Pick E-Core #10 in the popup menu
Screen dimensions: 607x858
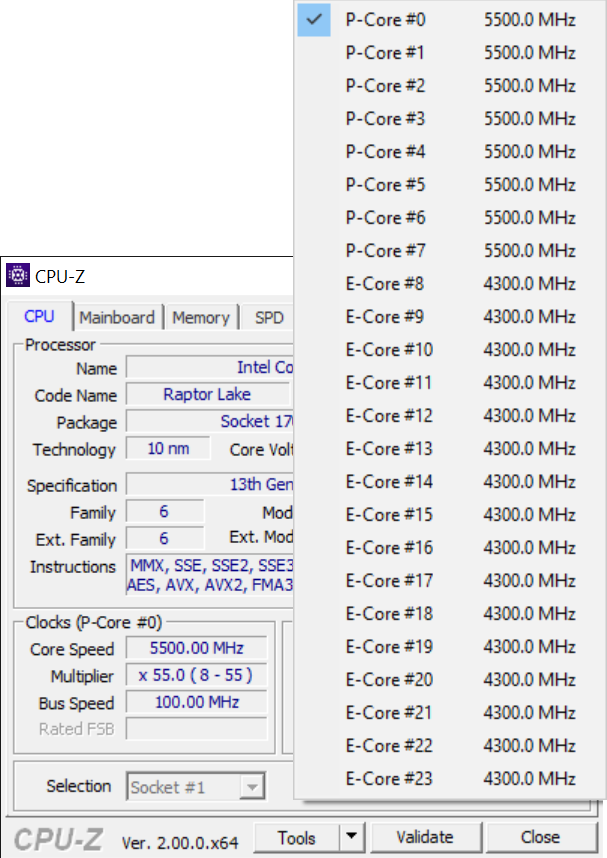449,350
